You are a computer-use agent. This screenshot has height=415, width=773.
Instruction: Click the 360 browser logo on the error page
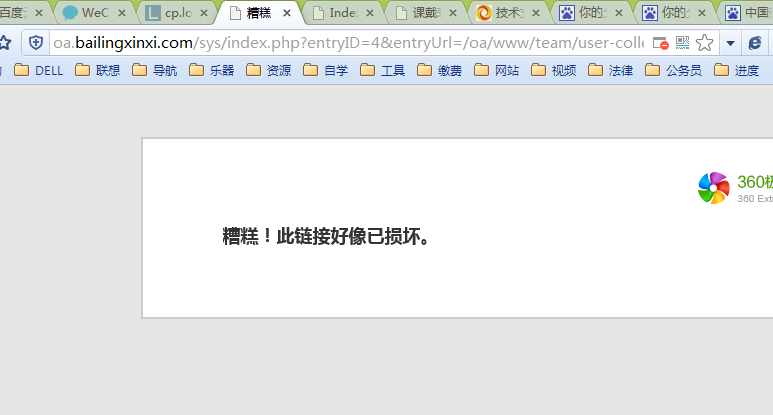(714, 188)
